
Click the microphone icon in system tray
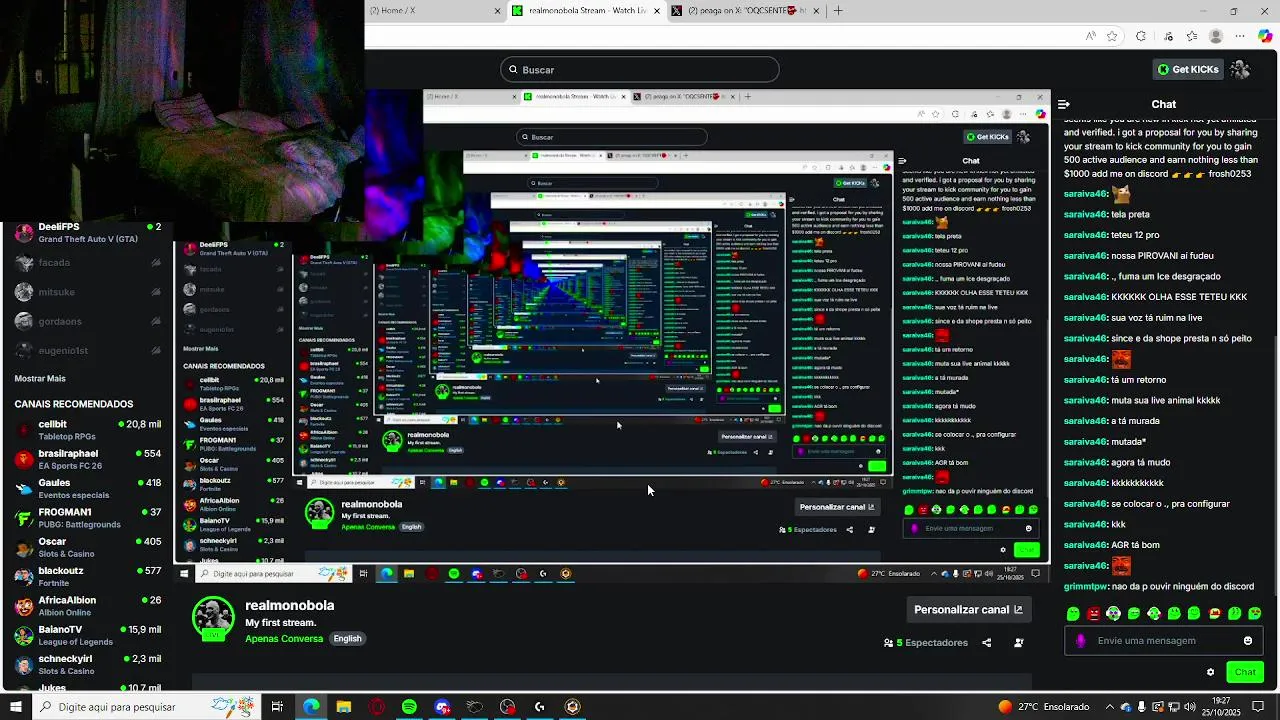click(1143, 707)
